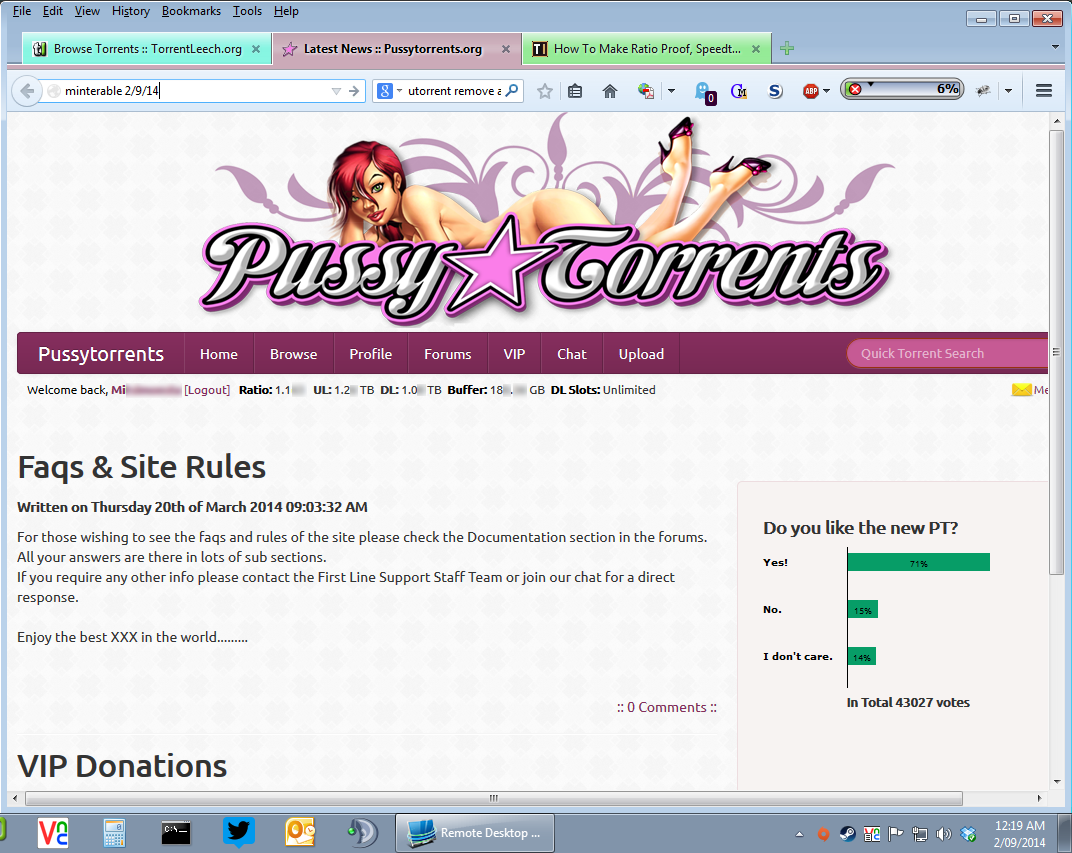Click the taskbar clock showing 12:19 AM
Image resolution: width=1072 pixels, height=853 pixels.
point(1019,834)
